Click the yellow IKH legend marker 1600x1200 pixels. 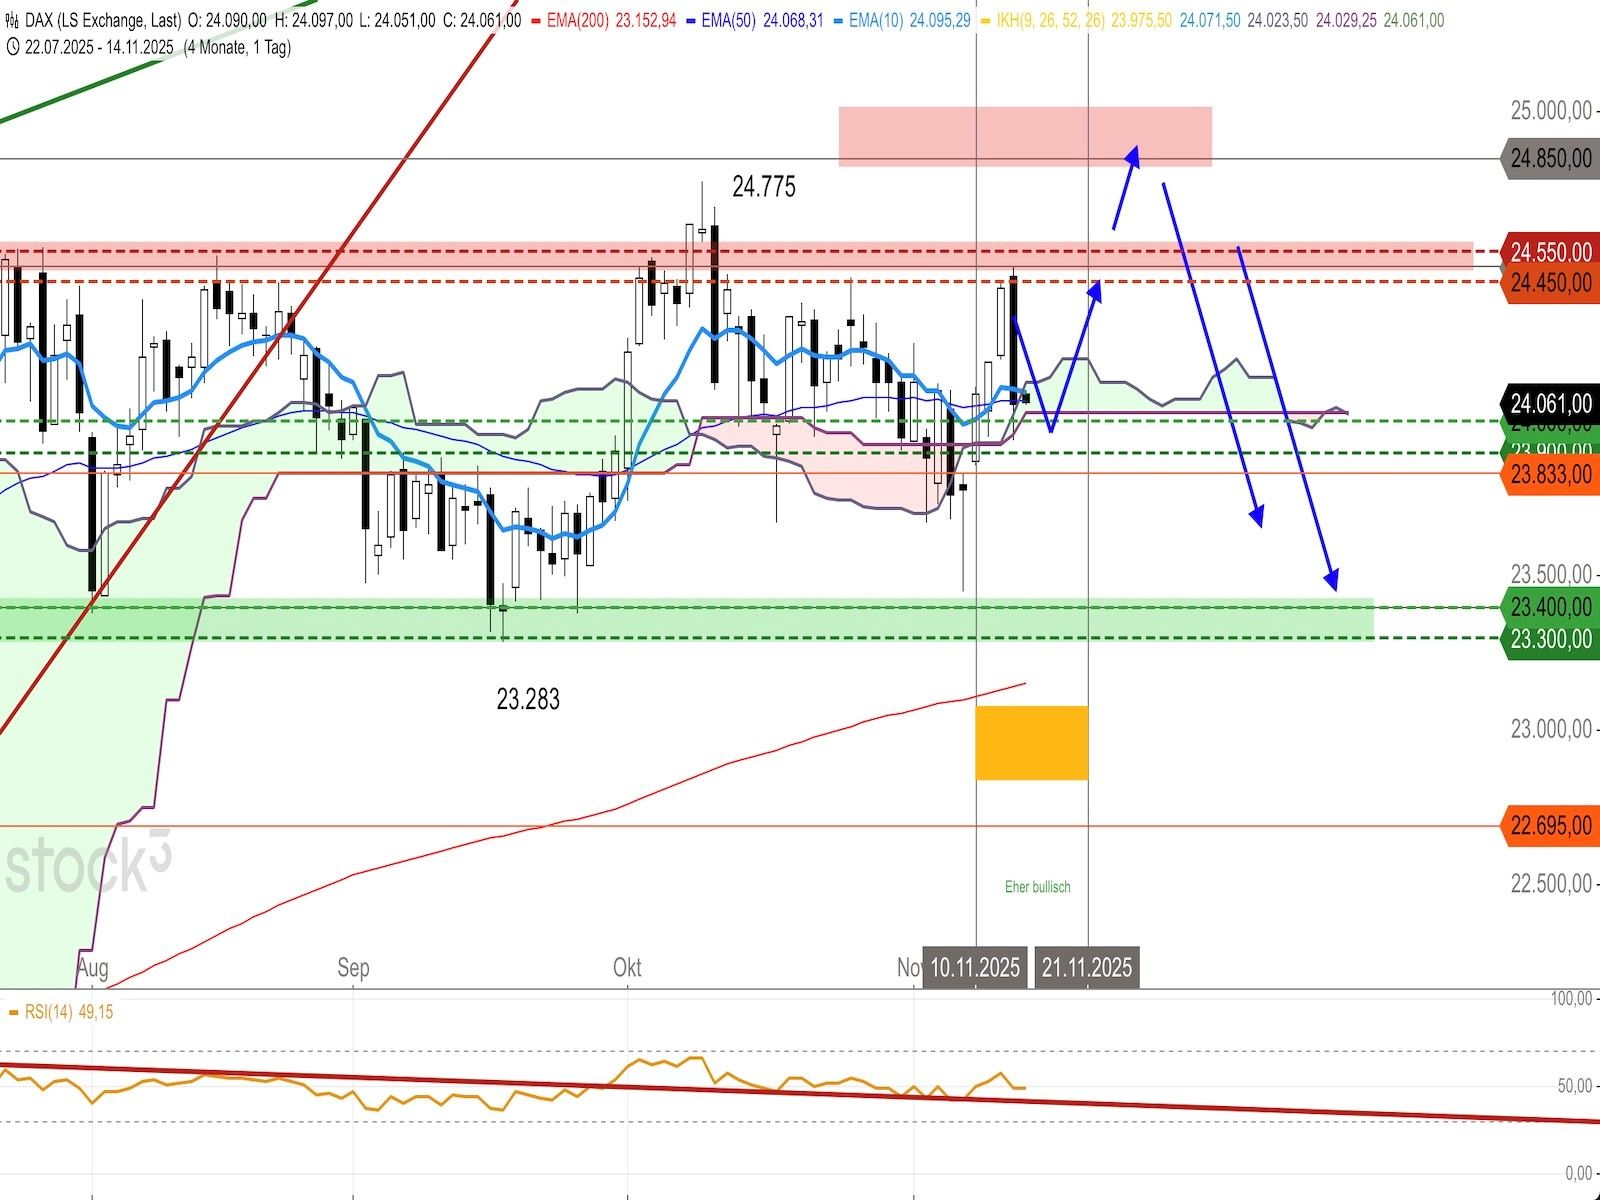(986, 20)
